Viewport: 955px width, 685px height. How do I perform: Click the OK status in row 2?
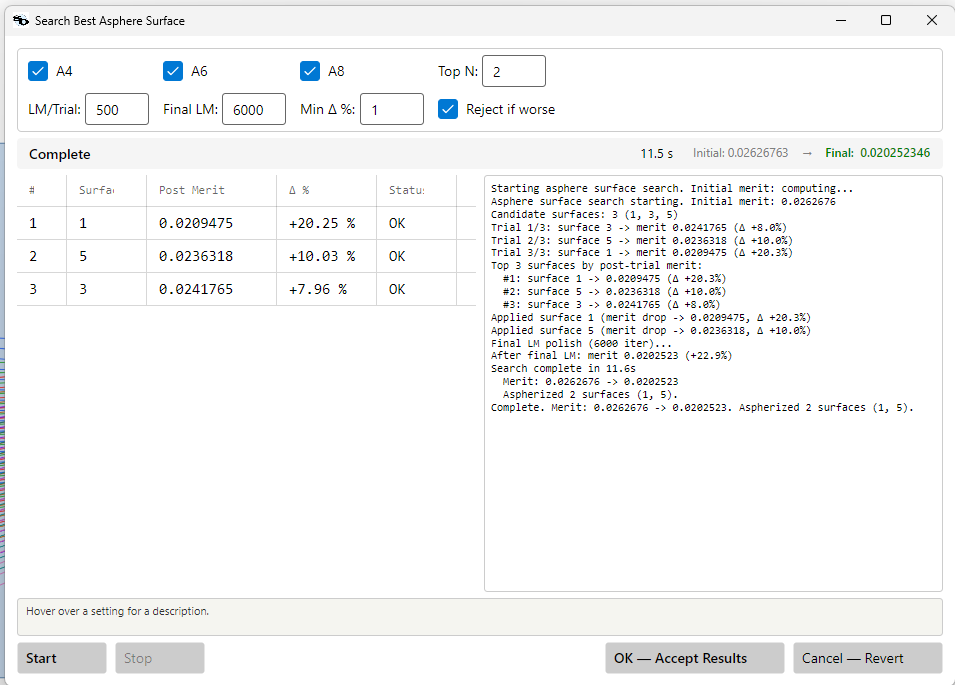tap(416, 256)
